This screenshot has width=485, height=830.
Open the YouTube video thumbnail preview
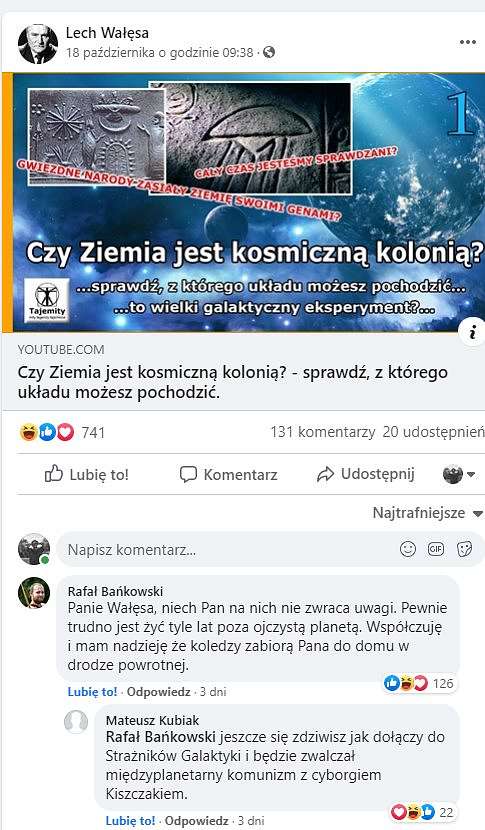click(x=246, y=203)
